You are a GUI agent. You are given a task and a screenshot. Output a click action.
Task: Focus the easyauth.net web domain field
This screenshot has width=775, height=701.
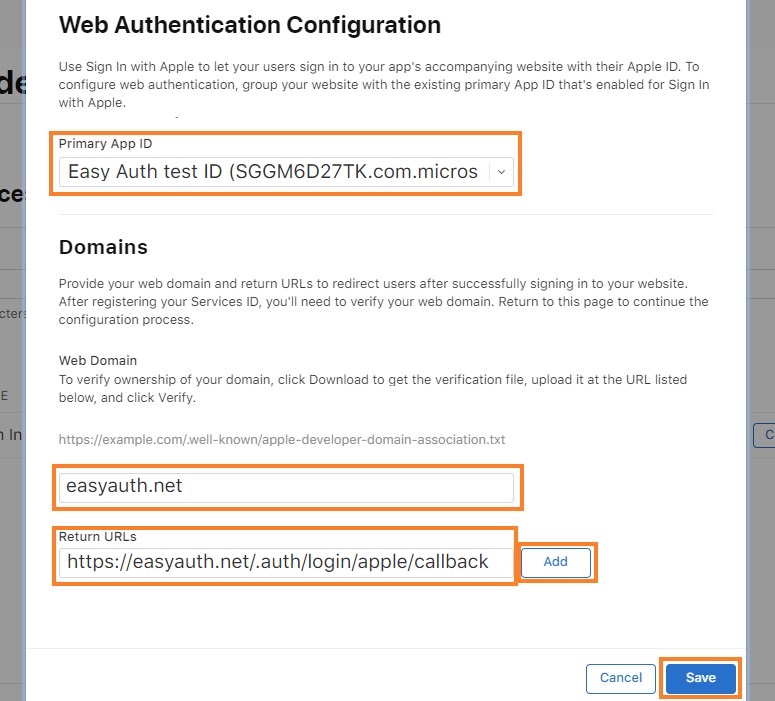286,487
